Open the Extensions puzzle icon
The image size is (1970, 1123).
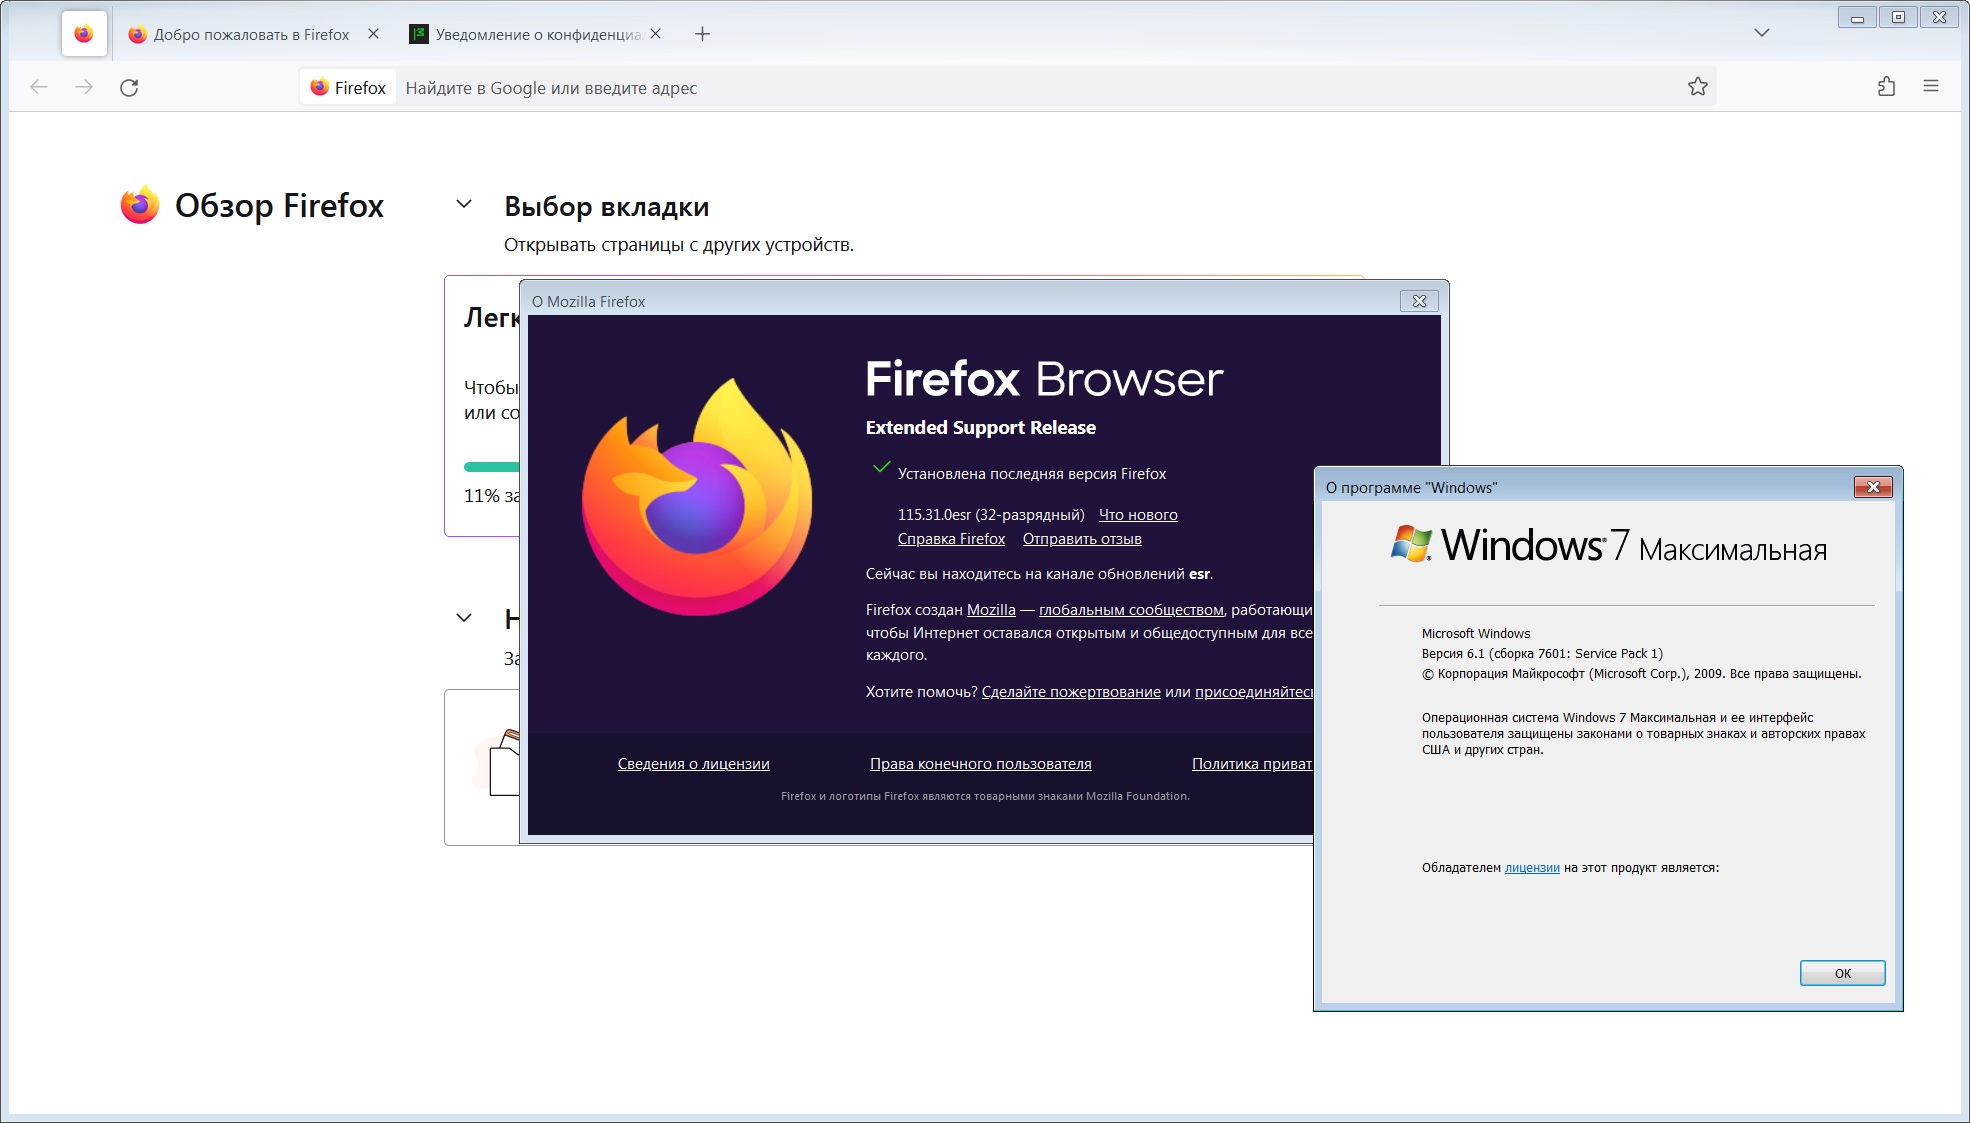tap(1886, 87)
